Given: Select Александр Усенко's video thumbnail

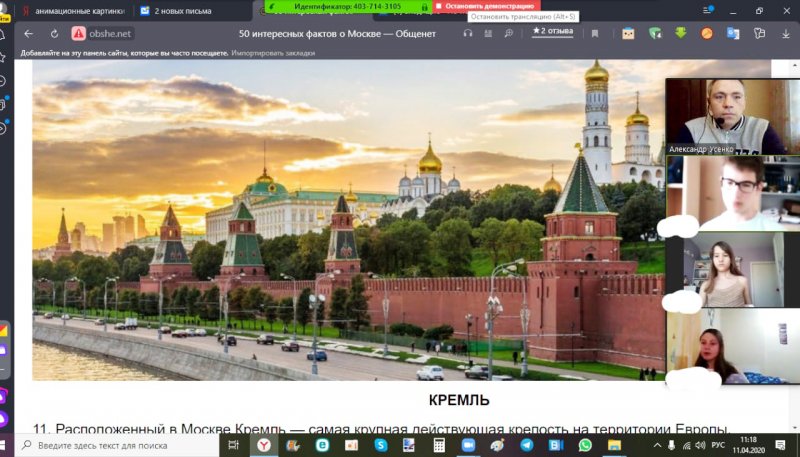Looking at the screenshot, I should (x=714, y=116).
